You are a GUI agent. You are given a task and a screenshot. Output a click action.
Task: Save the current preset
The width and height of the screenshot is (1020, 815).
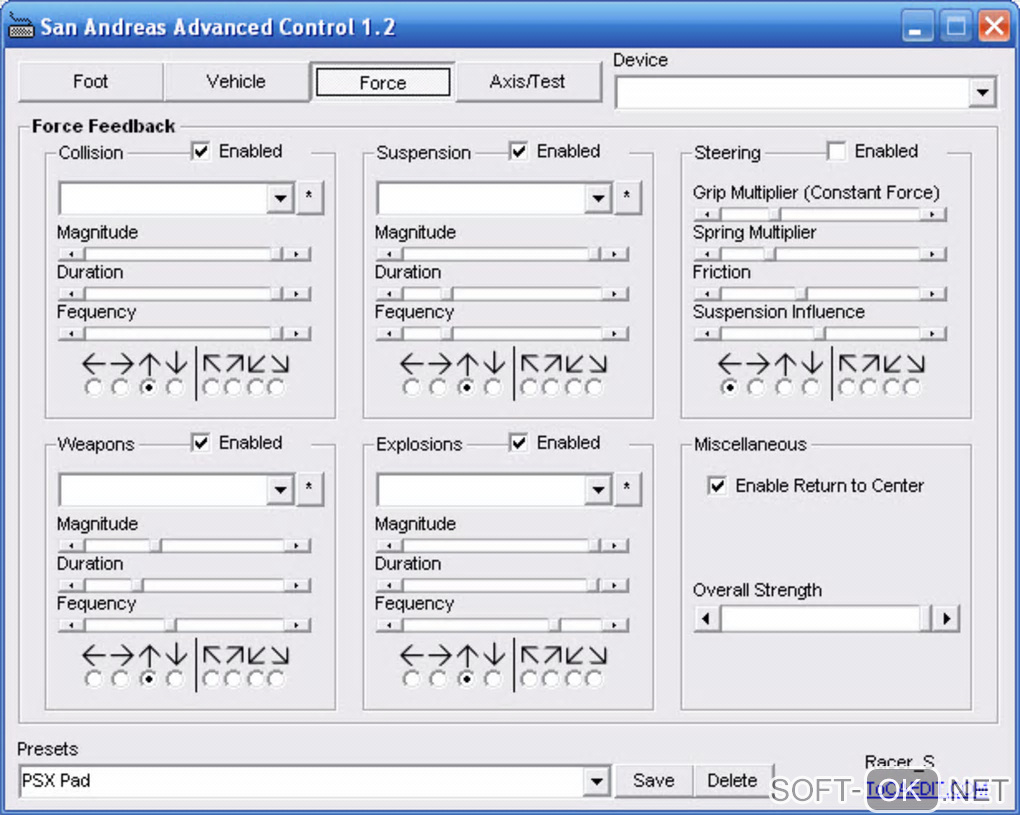pos(654,781)
